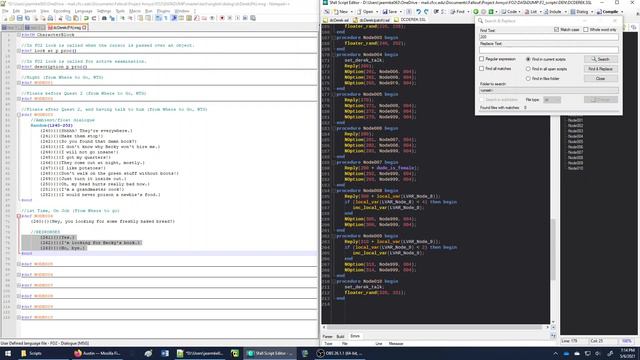Click the Find Text input field
This screenshot has width=640, height=360.
[549, 37]
